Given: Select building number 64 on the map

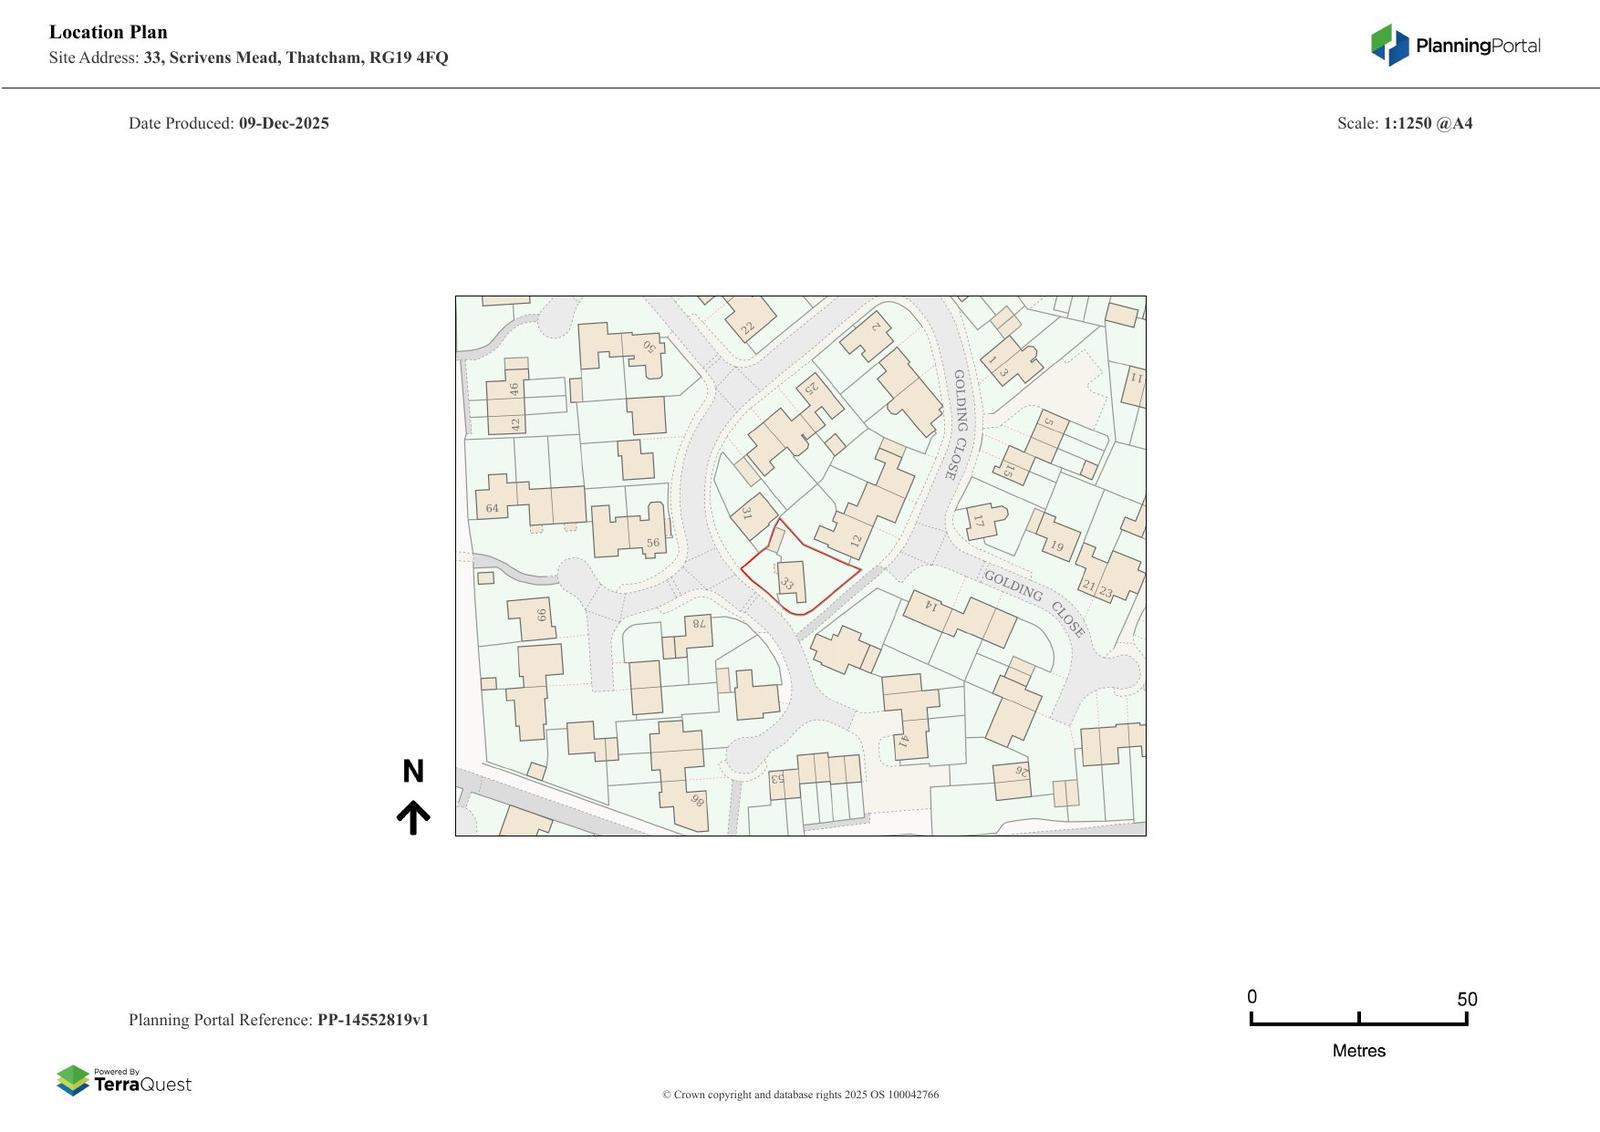Looking at the screenshot, I should click(492, 508).
